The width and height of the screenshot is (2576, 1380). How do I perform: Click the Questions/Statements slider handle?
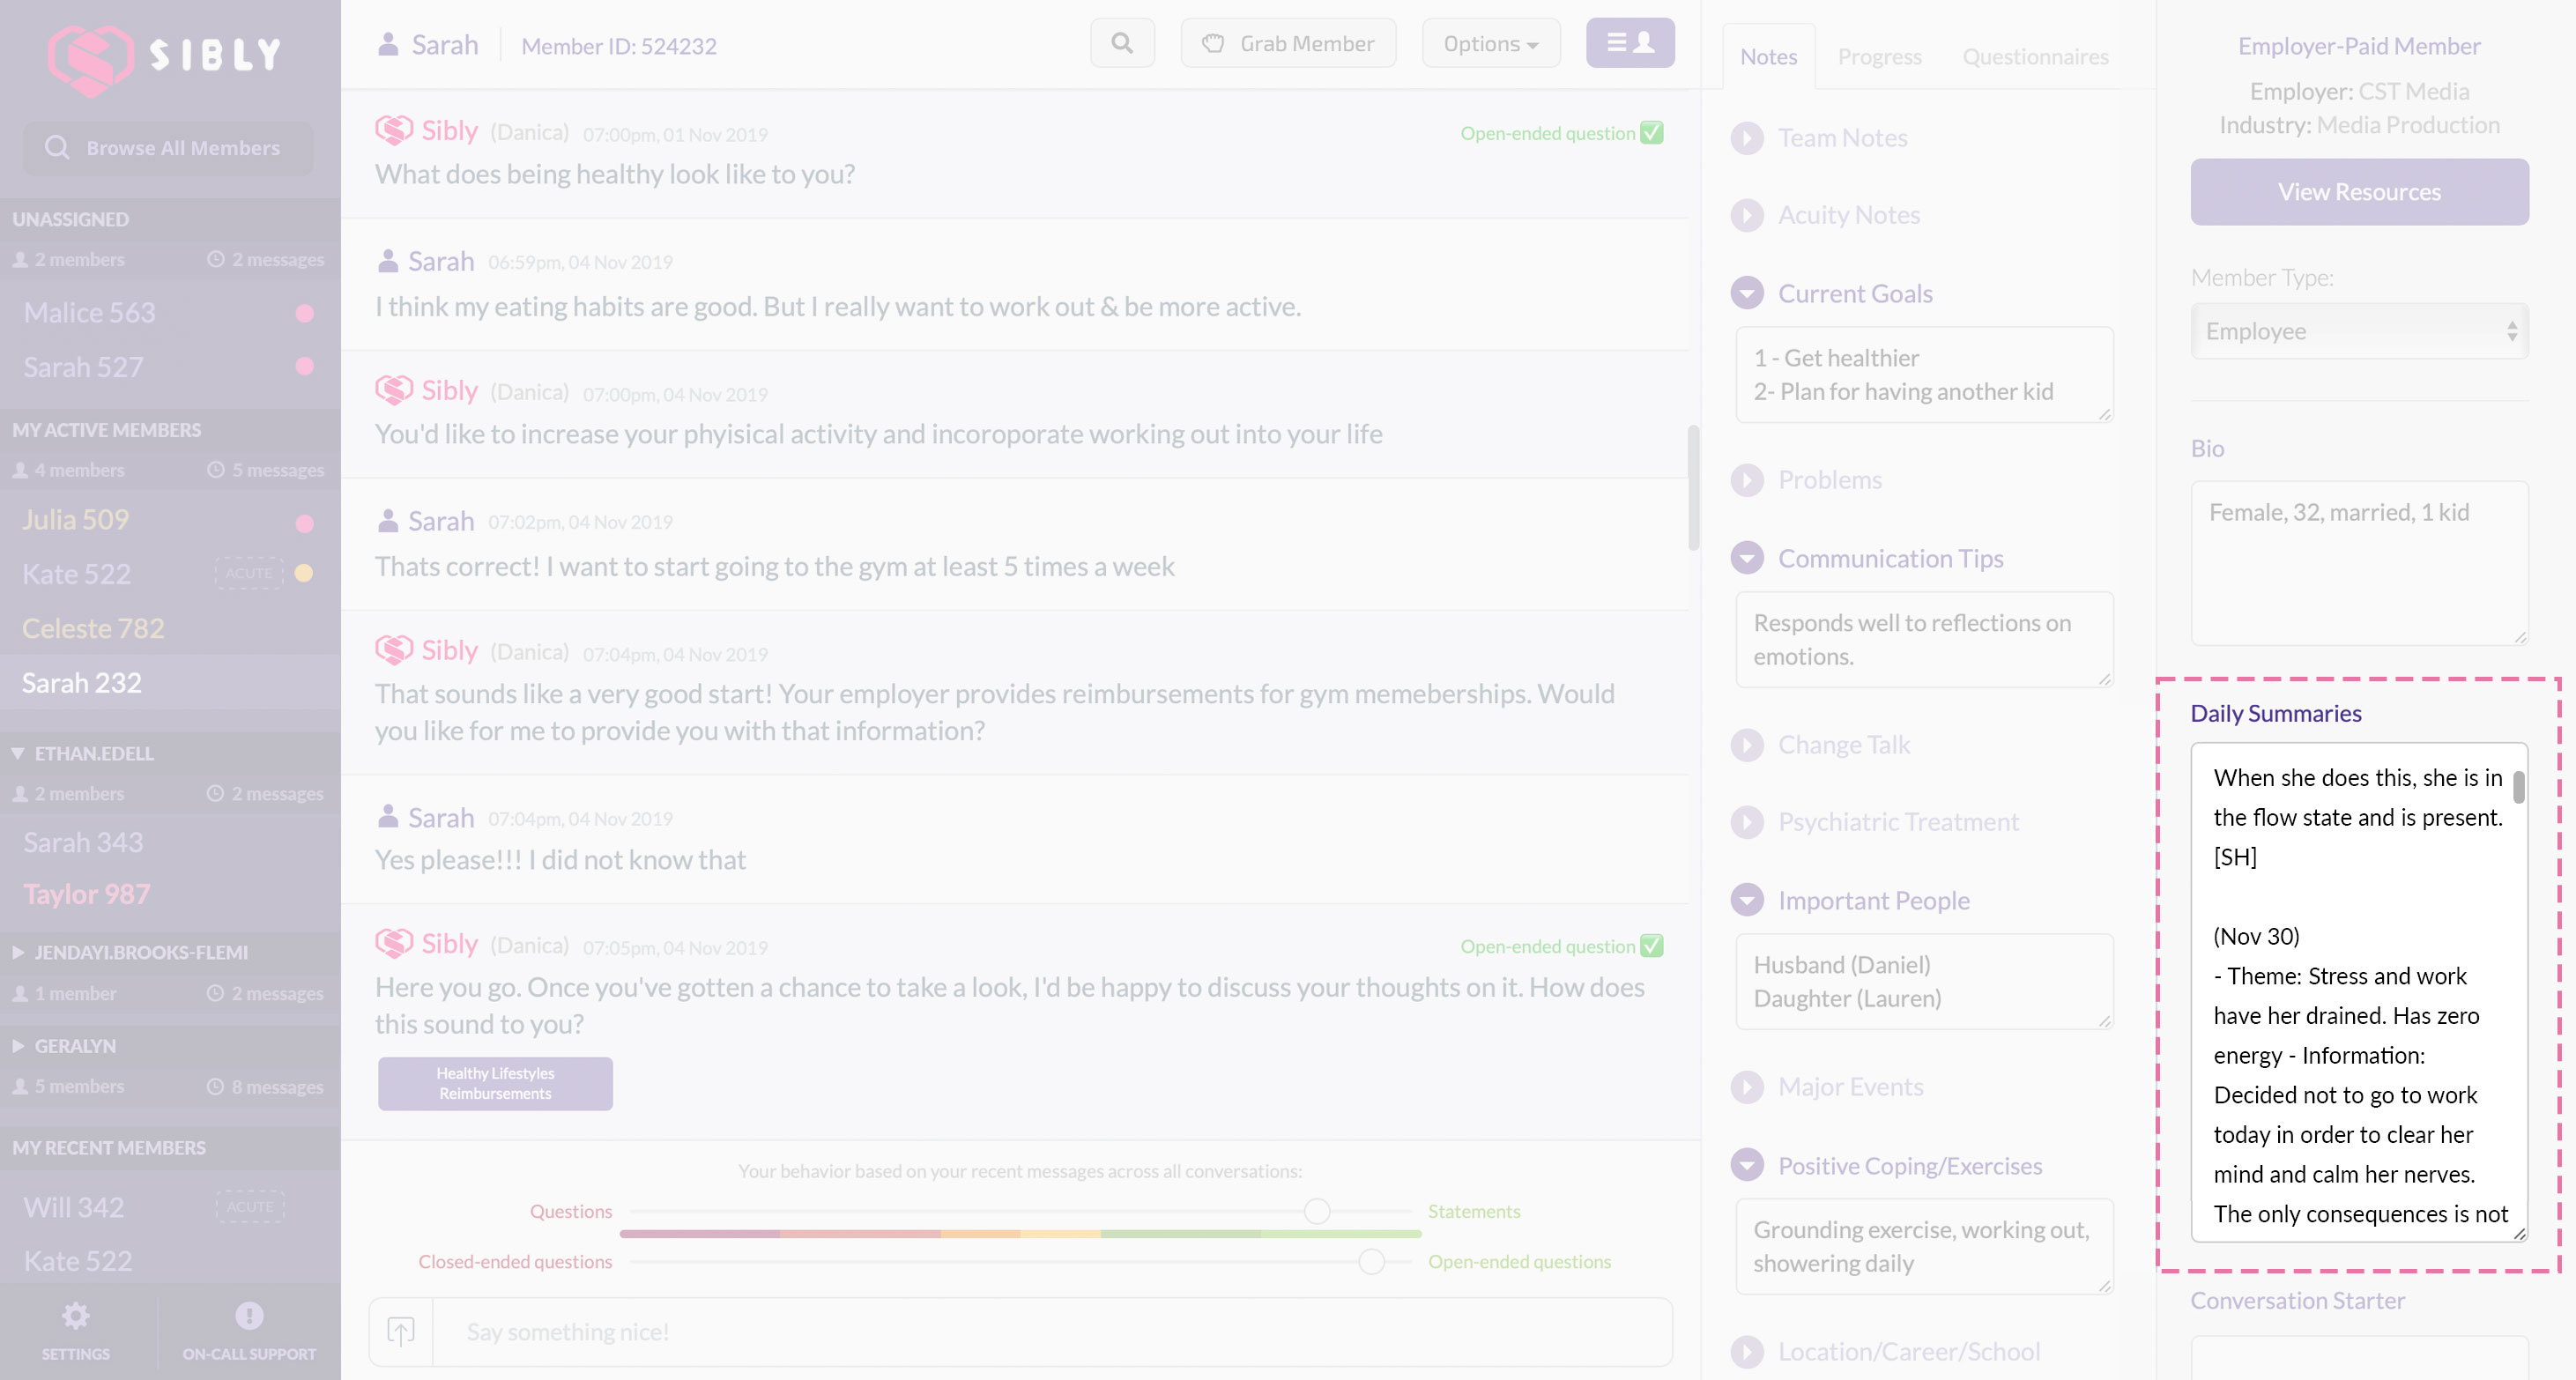[x=1317, y=1211]
